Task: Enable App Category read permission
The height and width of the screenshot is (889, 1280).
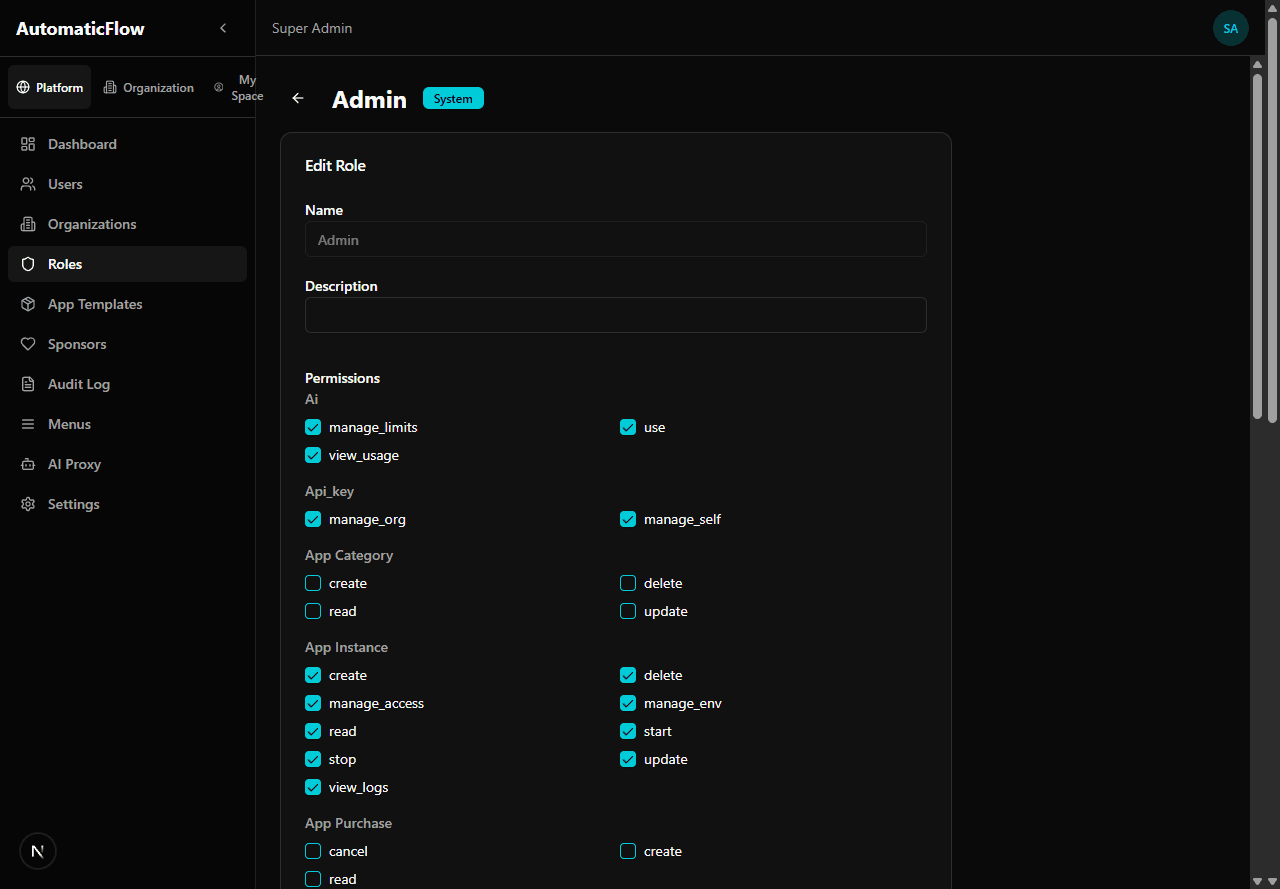Action: (x=313, y=611)
